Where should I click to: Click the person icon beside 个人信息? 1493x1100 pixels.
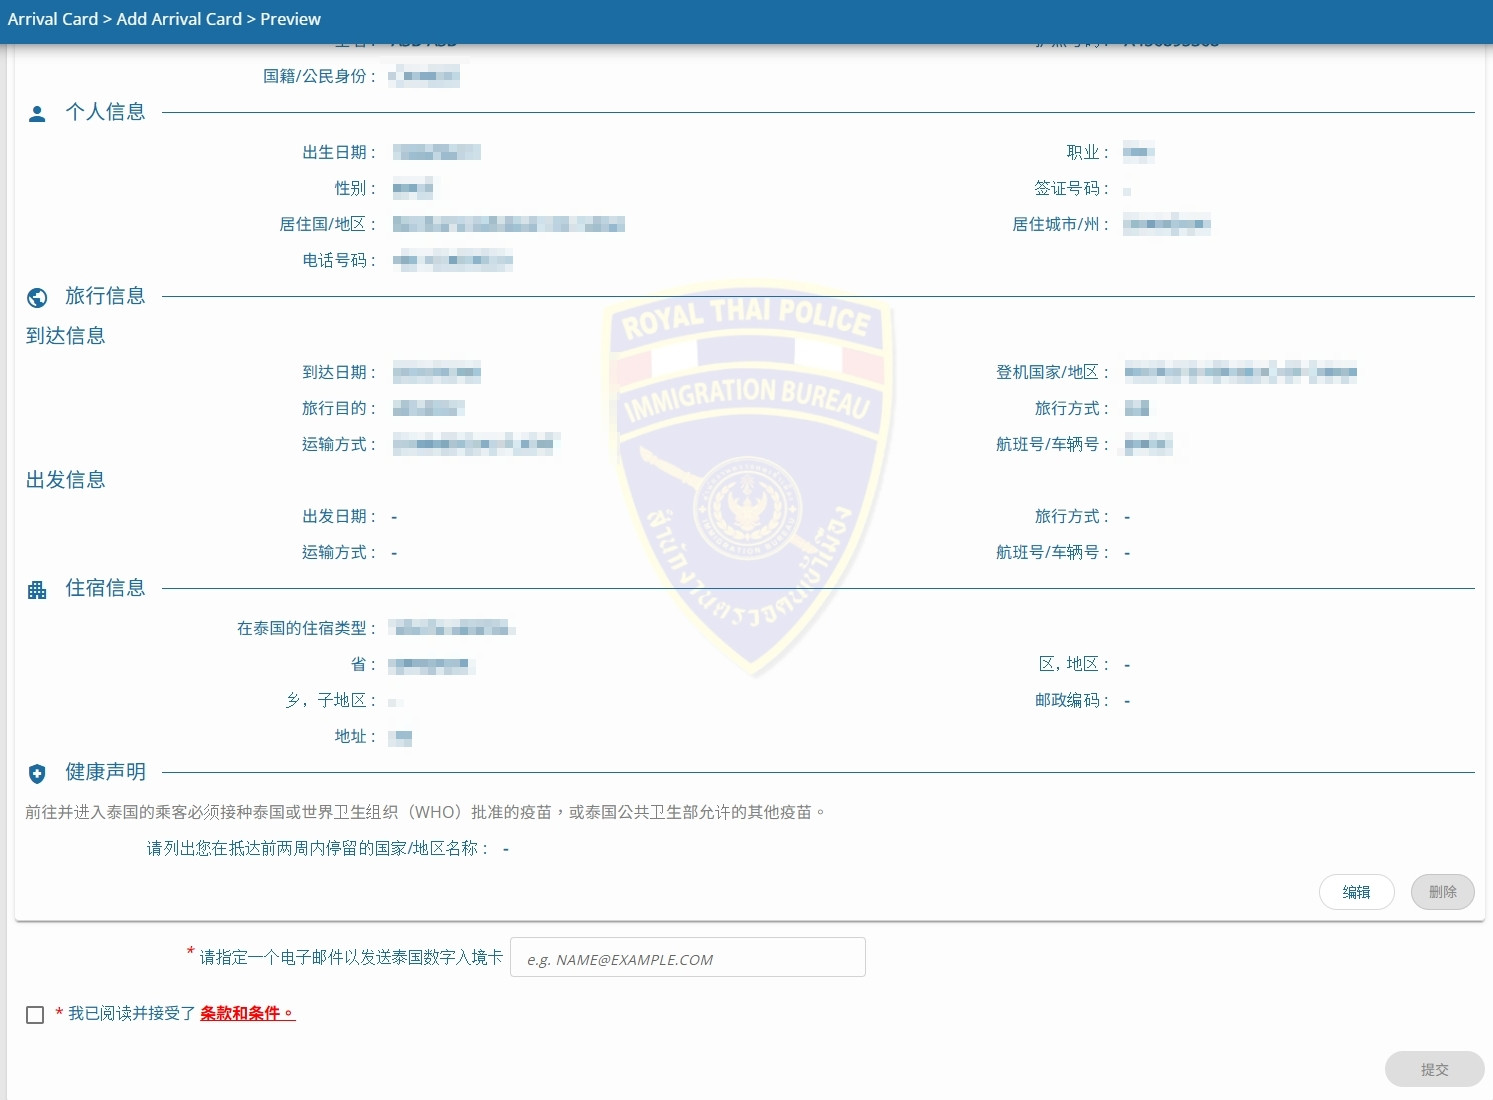[x=37, y=113]
